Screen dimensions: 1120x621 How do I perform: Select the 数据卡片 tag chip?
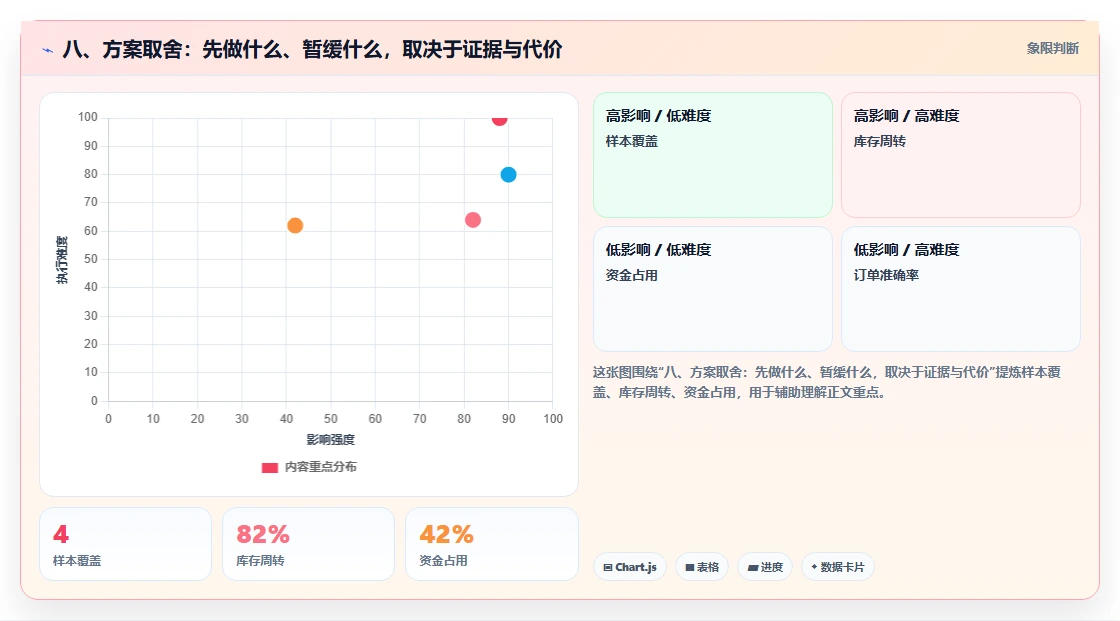click(838, 567)
